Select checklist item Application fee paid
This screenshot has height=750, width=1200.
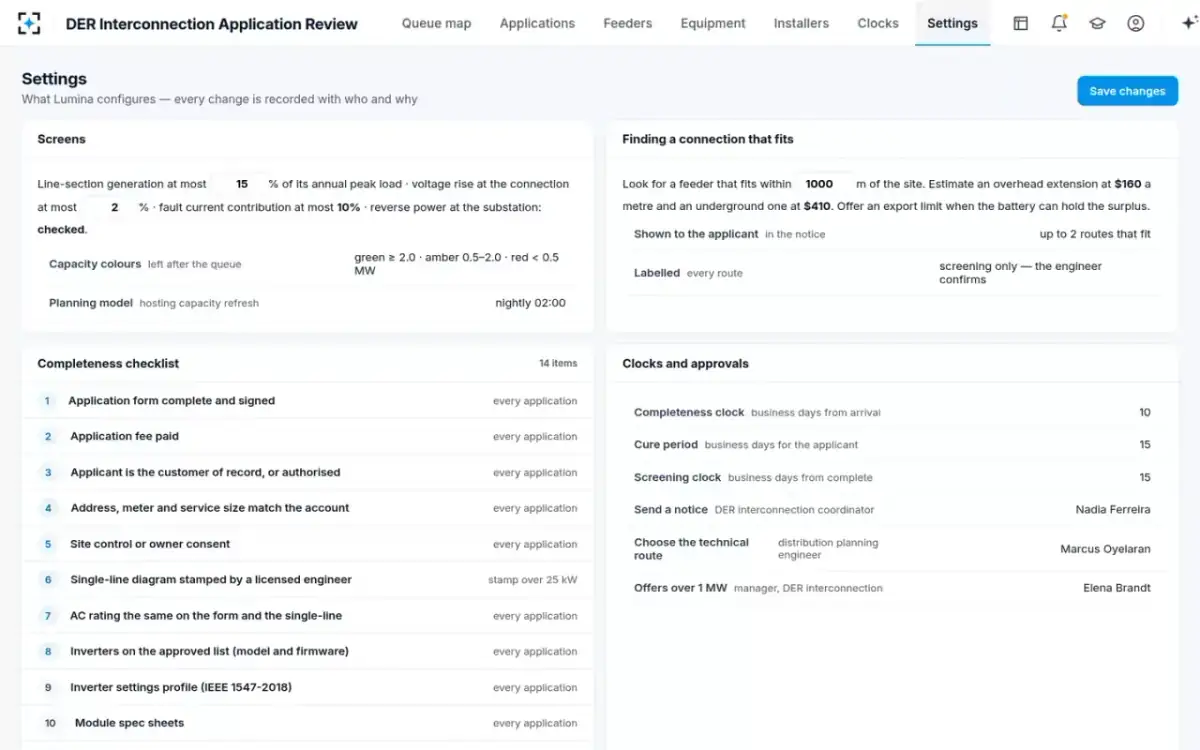tap(308, 437)
